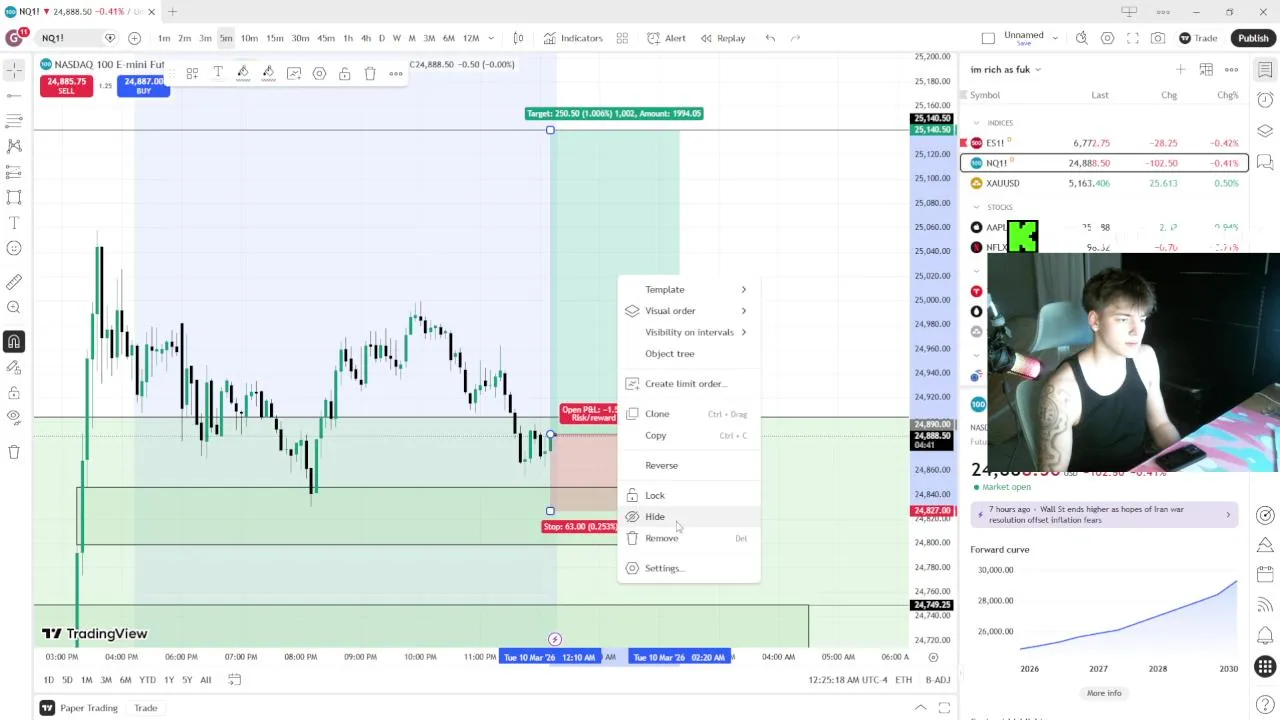Collapse the STOCKS watchlist section
The width and height of the screenshot is (1280, 720).
(977, 207)
